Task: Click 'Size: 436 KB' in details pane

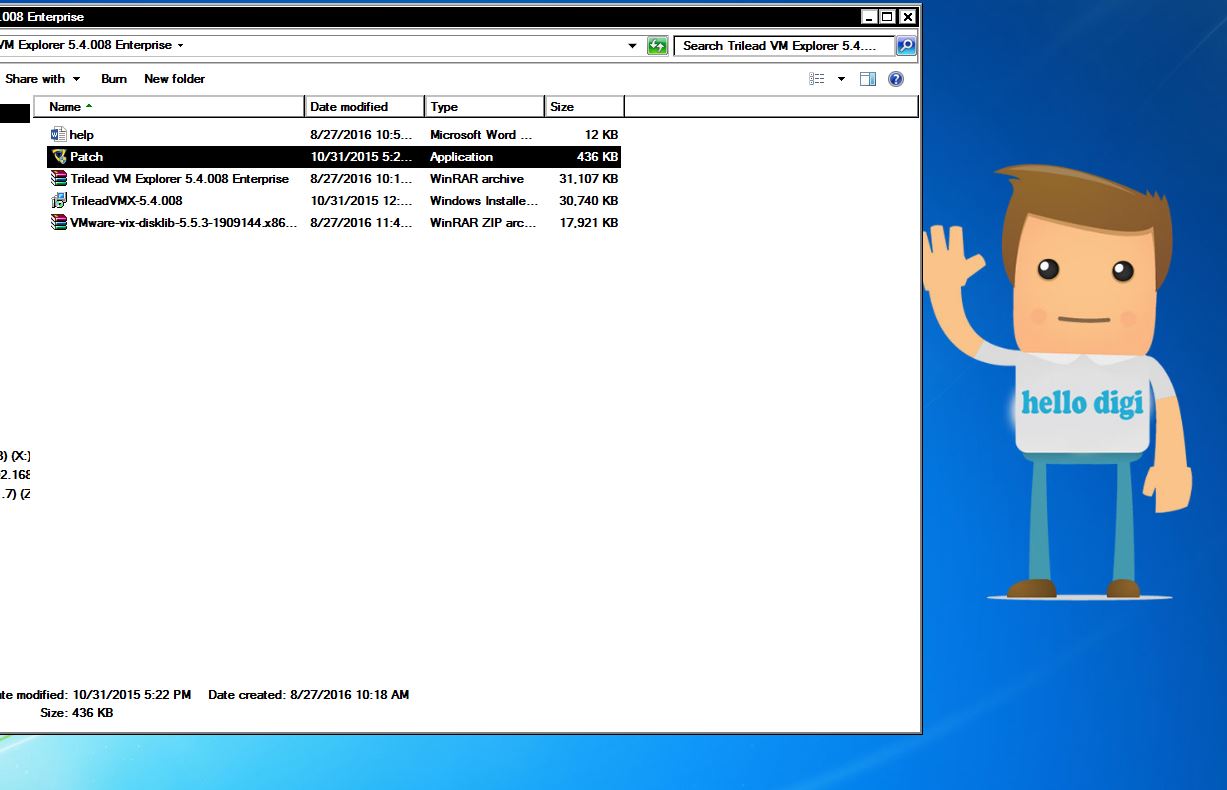Action: (77, 713)
